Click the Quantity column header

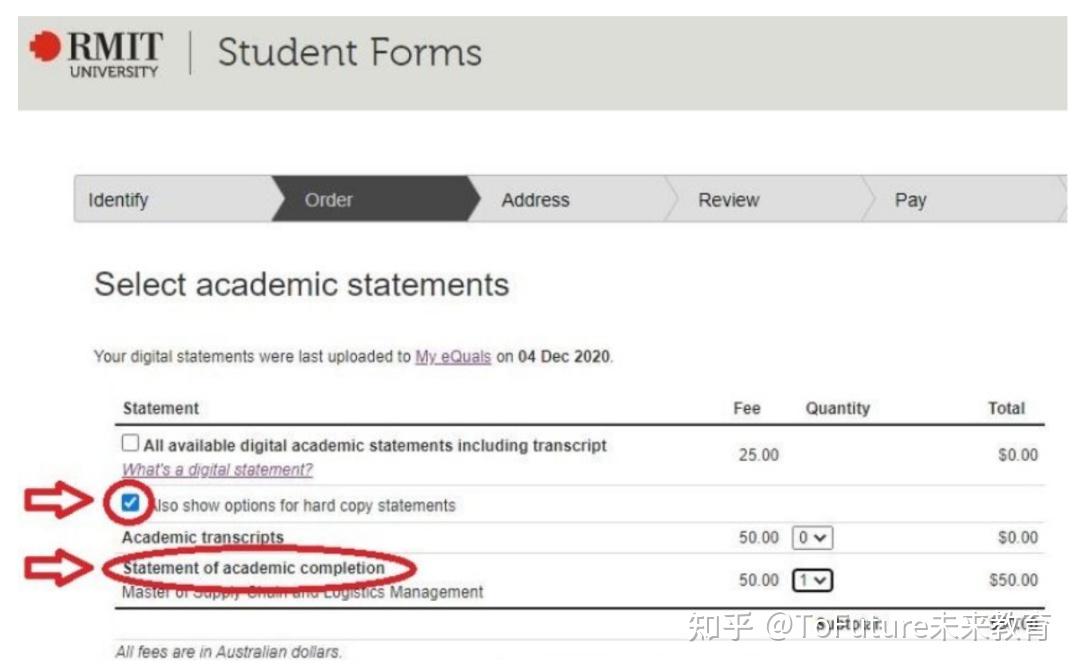[x=838, y=408]
